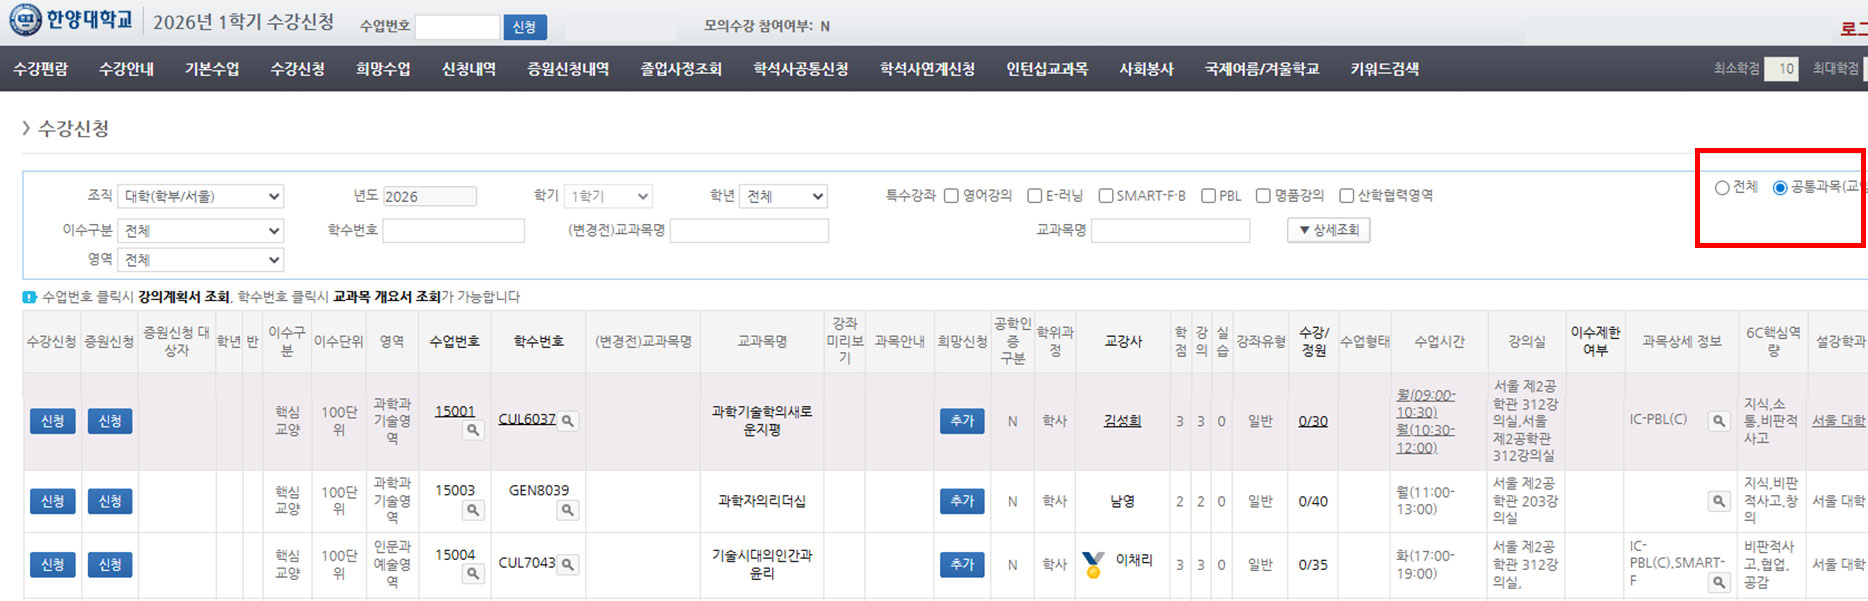Check the PBL checkbox

click(1208, 196)
